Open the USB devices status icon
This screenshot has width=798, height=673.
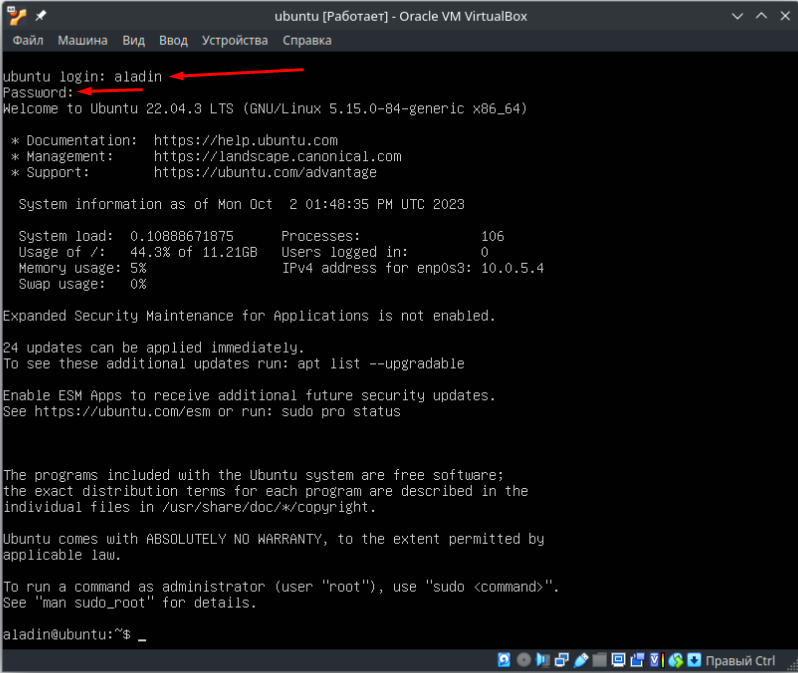[581, 660]
